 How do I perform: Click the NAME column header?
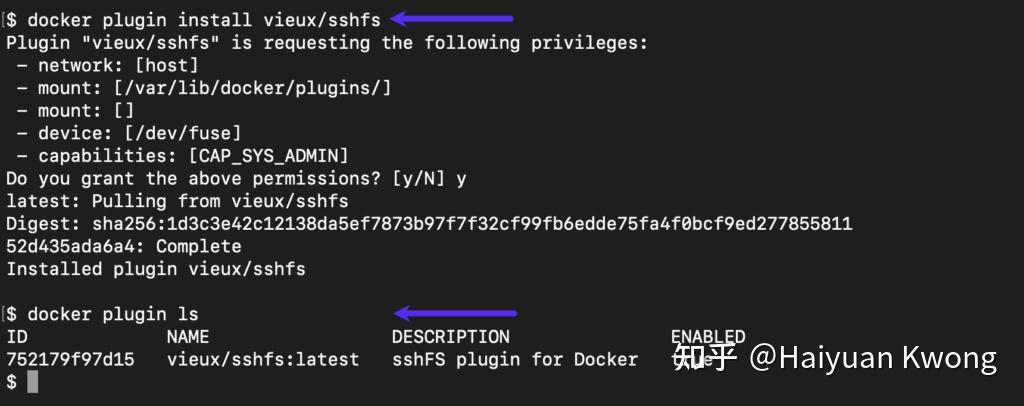[x=188, y=337]
